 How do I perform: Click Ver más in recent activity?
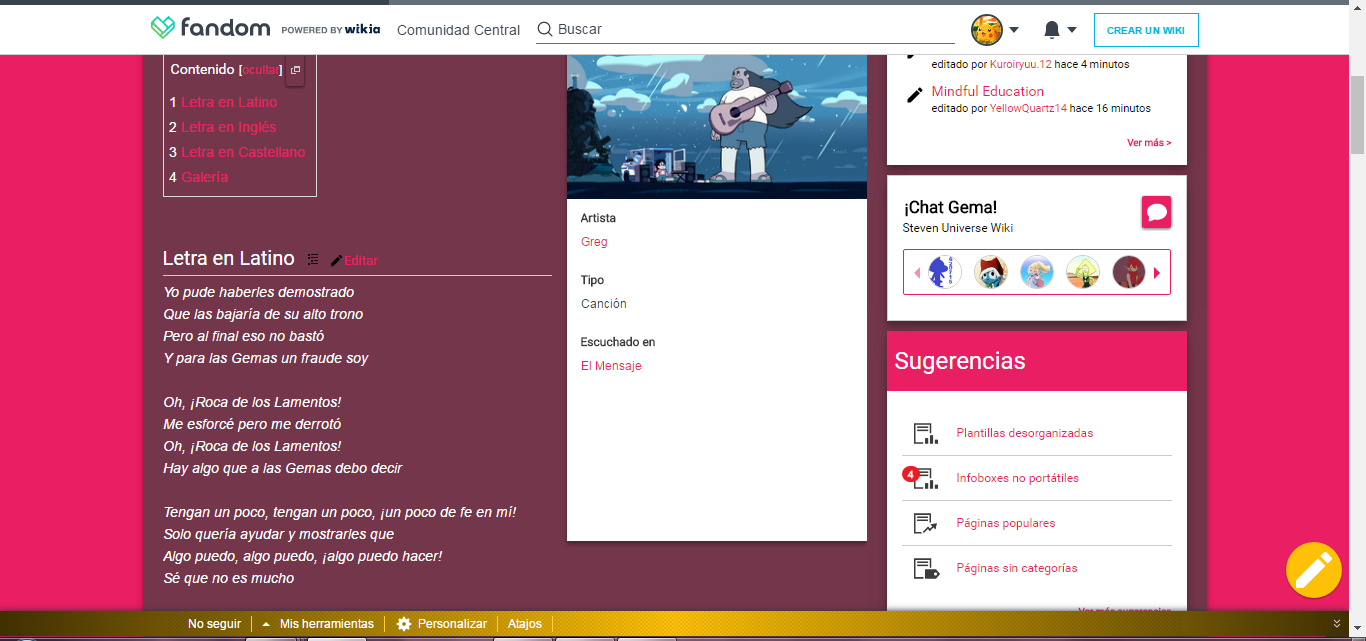1149,143
